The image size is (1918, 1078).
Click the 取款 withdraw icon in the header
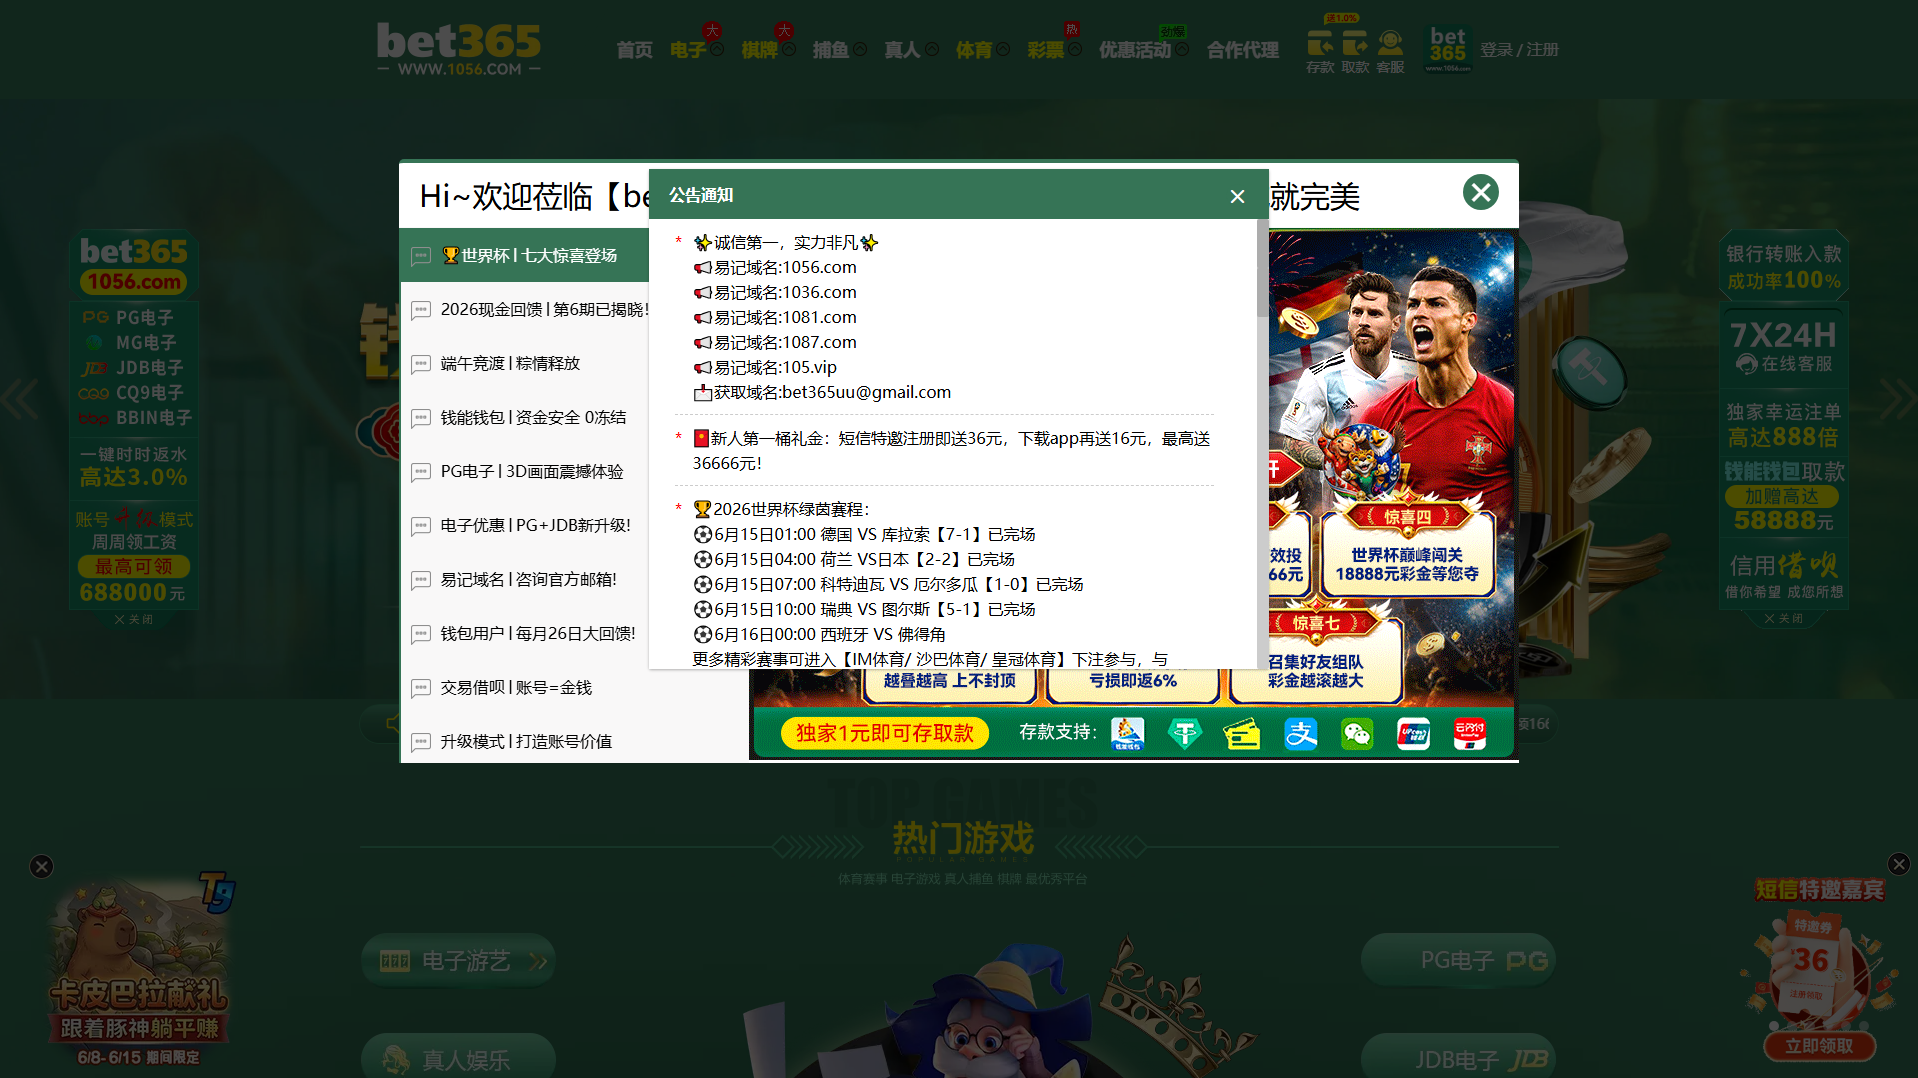pos(1355,51)
